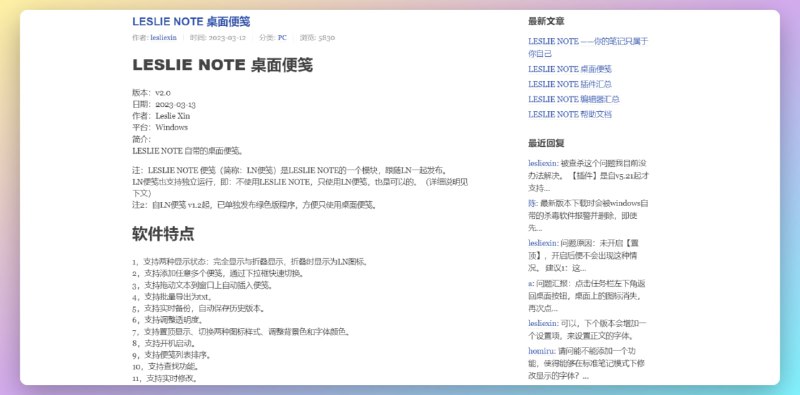Click the 最近回复 sidebar heading
800x395 pixels.
point(546,143)
